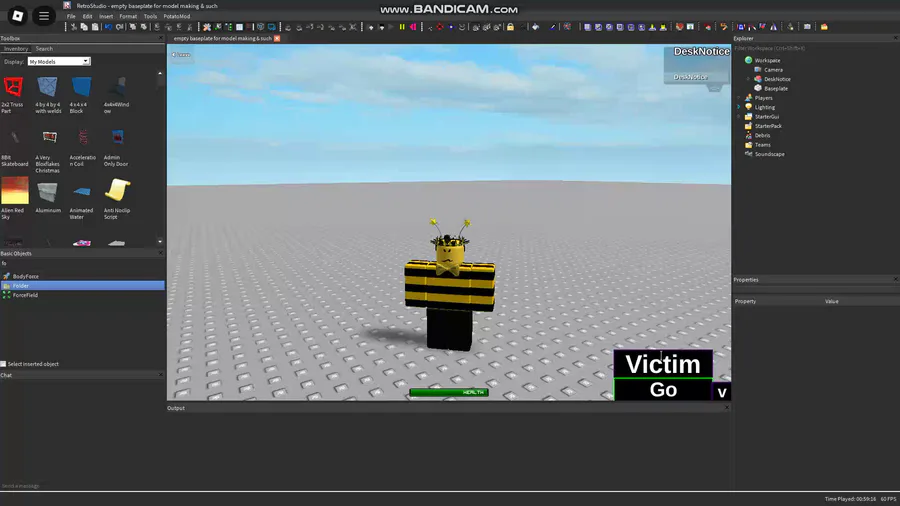Select StarterGui in Explorer
The height and width of the screenshot is (506, 900).
coord(766,116)
